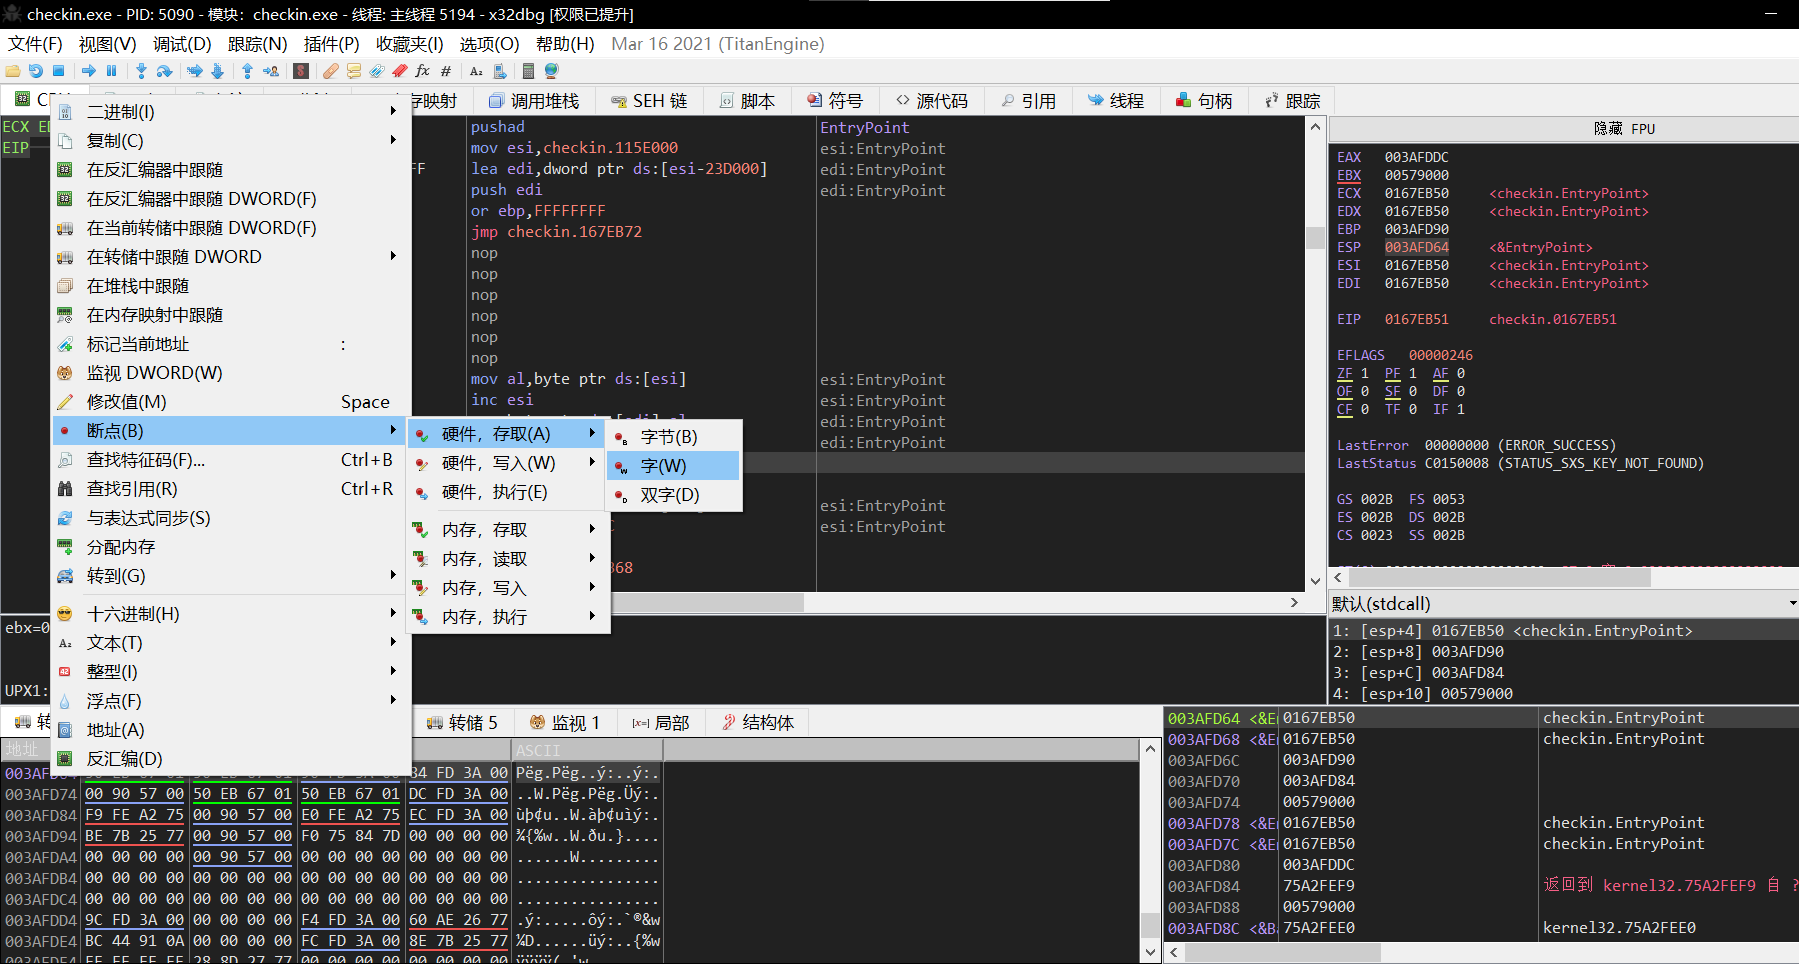The image size is (1799, 964).
Task: Open the red bookmarks toolbar icon
Action: (399, 71)
